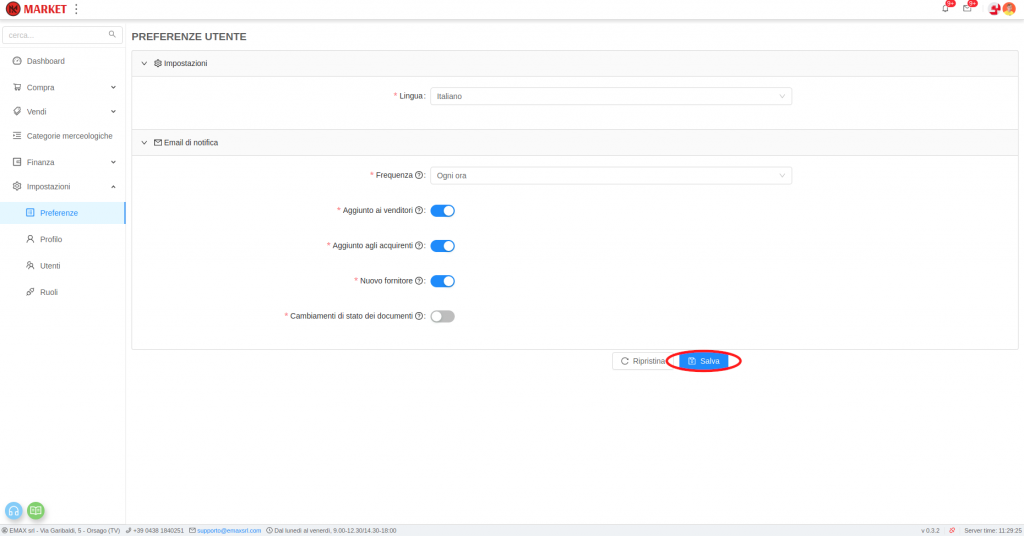Click the cerca search field
Image resolution: width=1024 pixels, height=536 pixels.
coord(58,35)
